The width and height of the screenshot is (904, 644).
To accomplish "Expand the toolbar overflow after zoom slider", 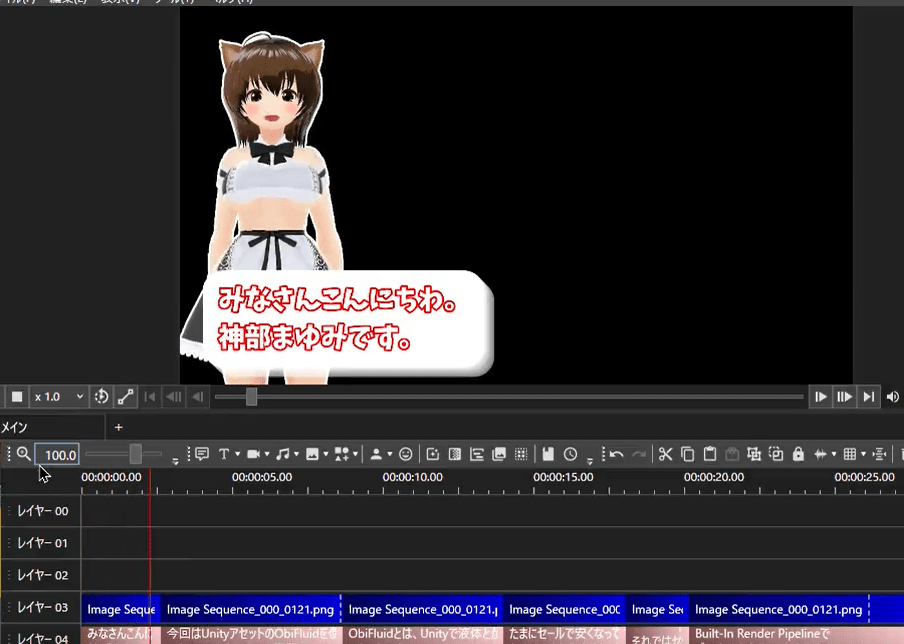I will 175,460.
